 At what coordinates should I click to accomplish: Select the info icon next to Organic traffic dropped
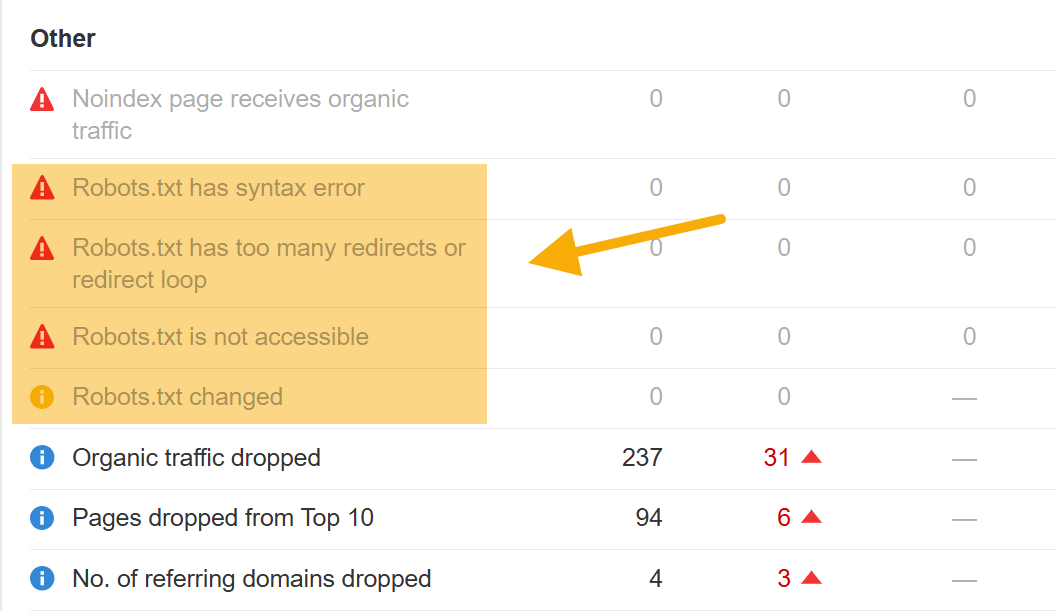(41, 457)
